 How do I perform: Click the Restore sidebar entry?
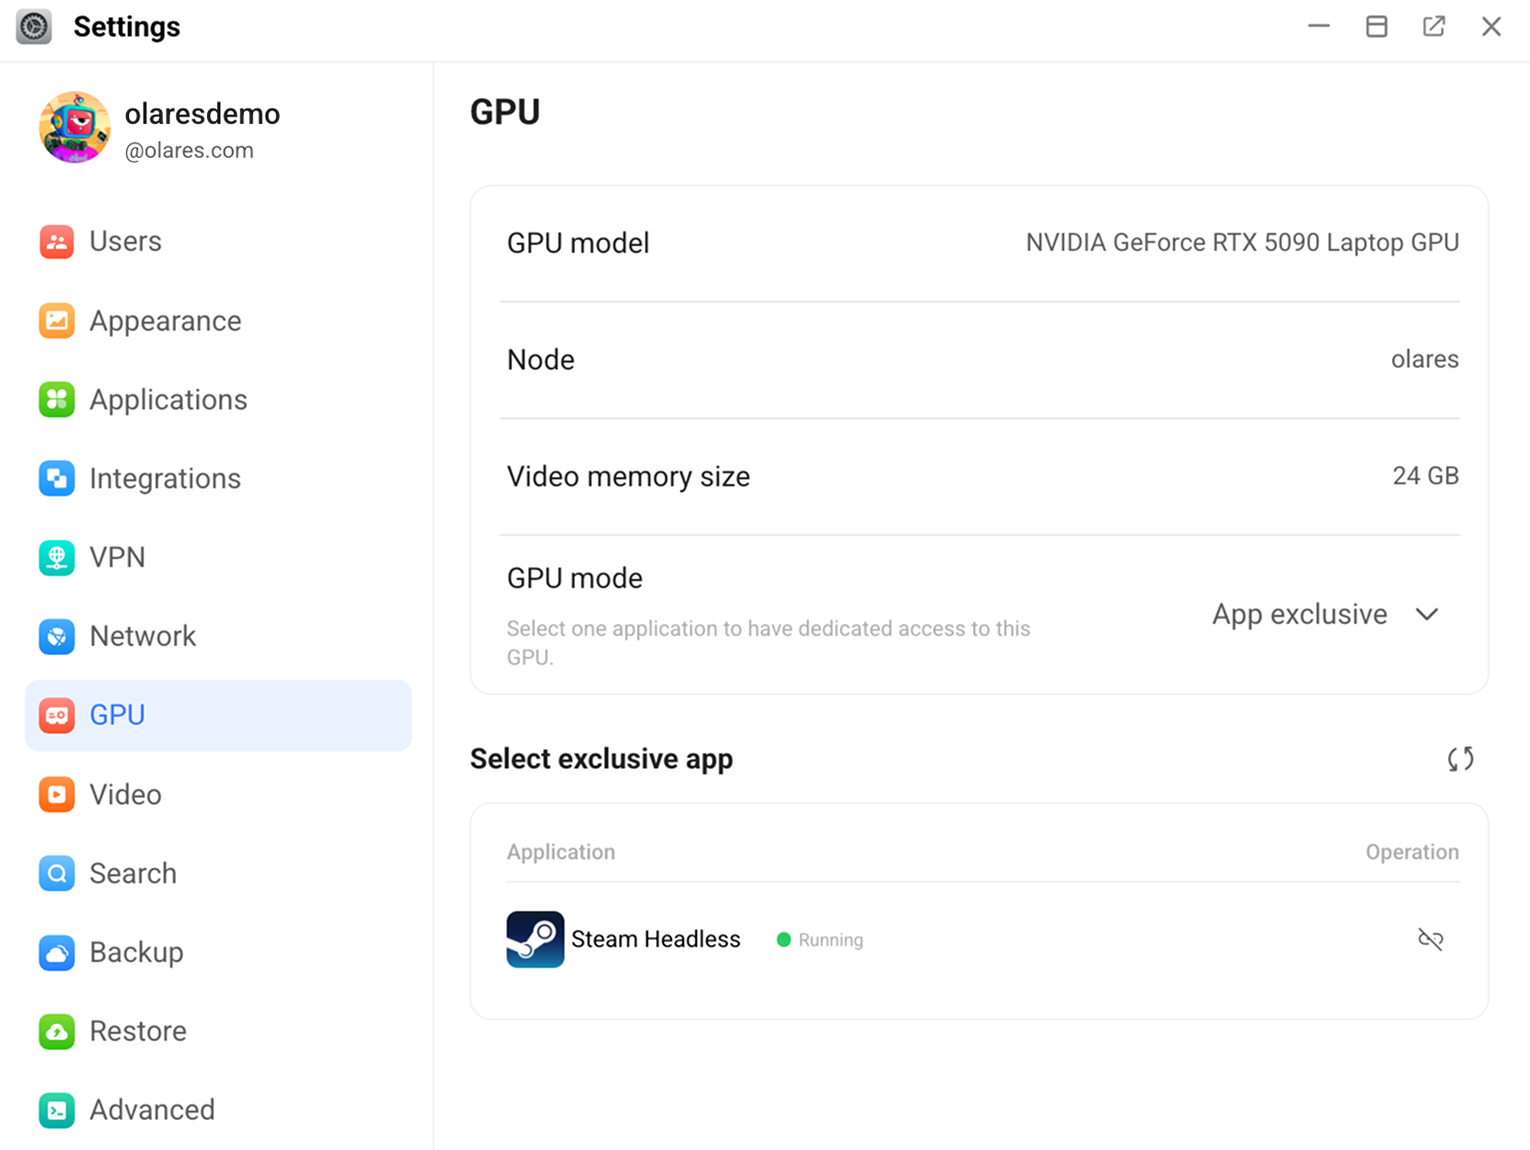[x=138, y=1031]
